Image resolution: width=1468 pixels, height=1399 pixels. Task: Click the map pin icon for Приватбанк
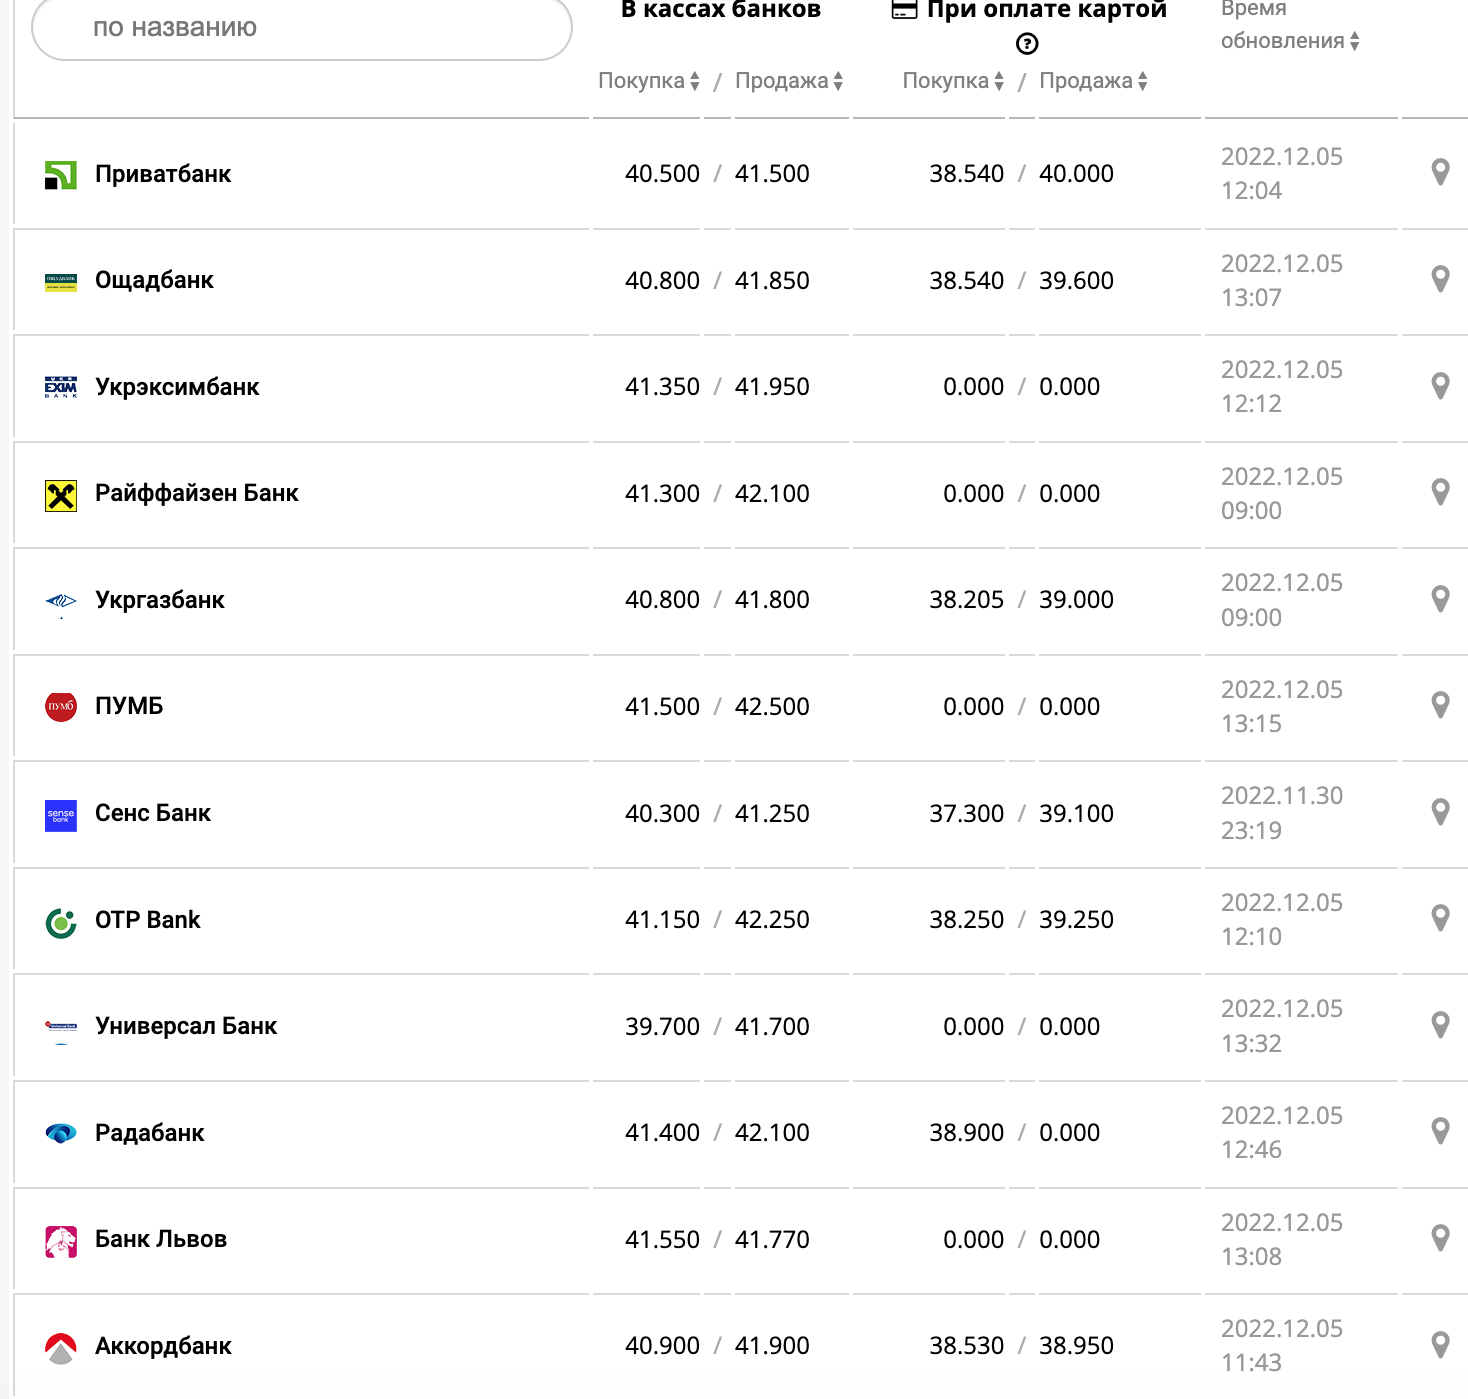click(x=1440, y=173)
